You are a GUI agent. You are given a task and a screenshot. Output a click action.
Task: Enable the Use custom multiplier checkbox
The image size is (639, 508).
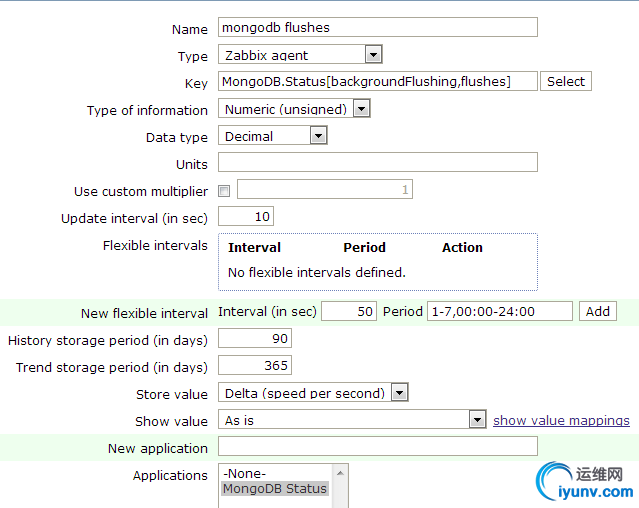click(x=224, y=191)
